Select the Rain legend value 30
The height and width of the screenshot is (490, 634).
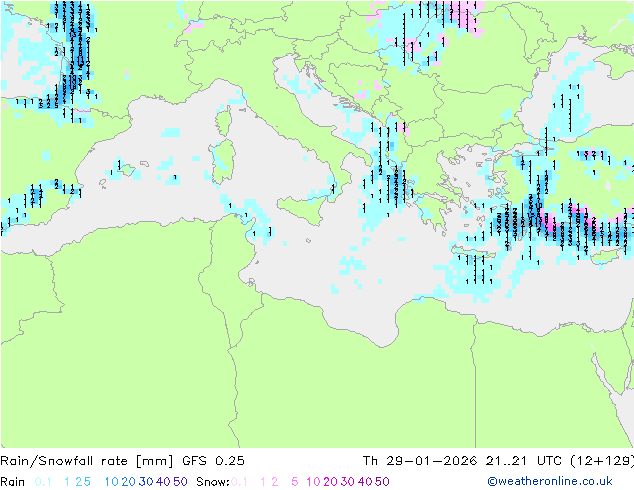click(146, 482)
